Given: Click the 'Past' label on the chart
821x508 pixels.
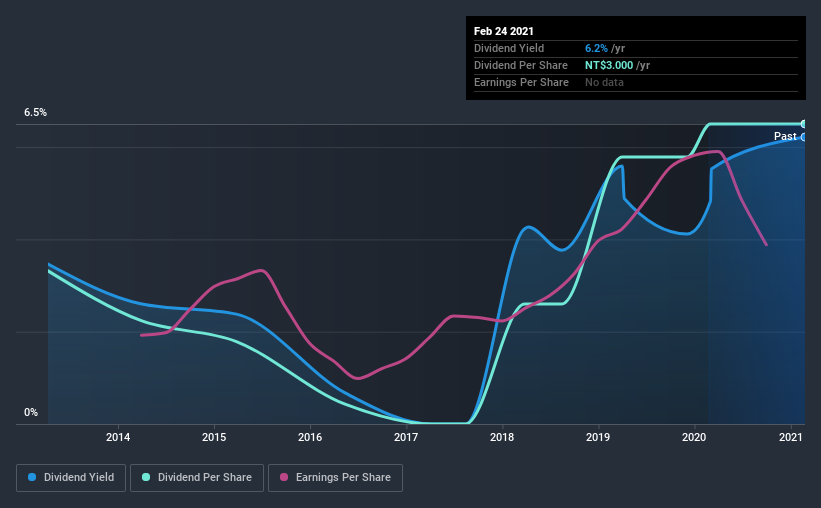Looking at the screenshot, I should pyautogui.click(x=785, y=137).
